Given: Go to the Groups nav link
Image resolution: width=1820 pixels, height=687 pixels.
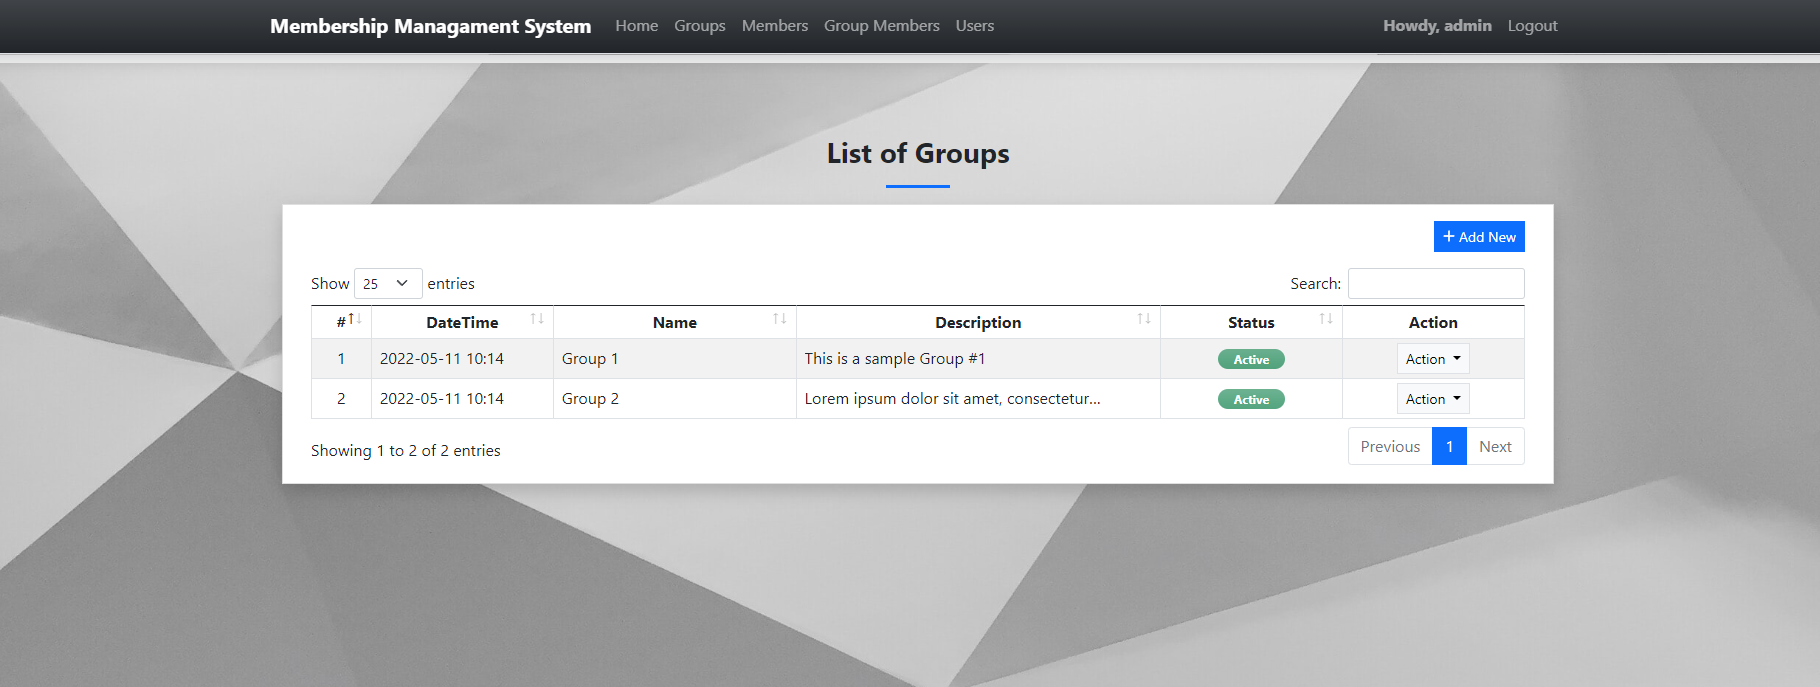Looking at the screenshot, I should (699, 26).
